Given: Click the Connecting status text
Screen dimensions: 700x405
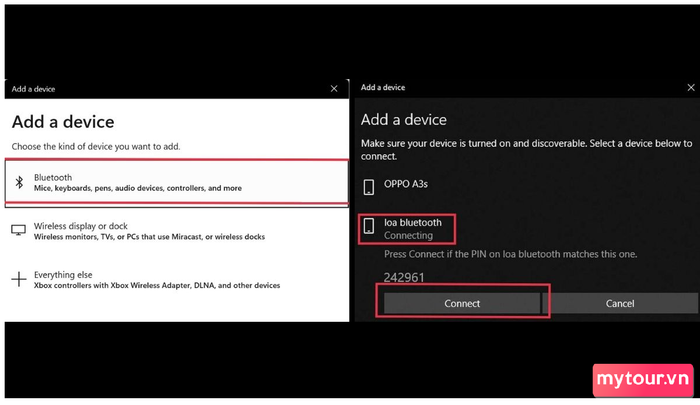Looking at the screenshot, I should 408,235.
